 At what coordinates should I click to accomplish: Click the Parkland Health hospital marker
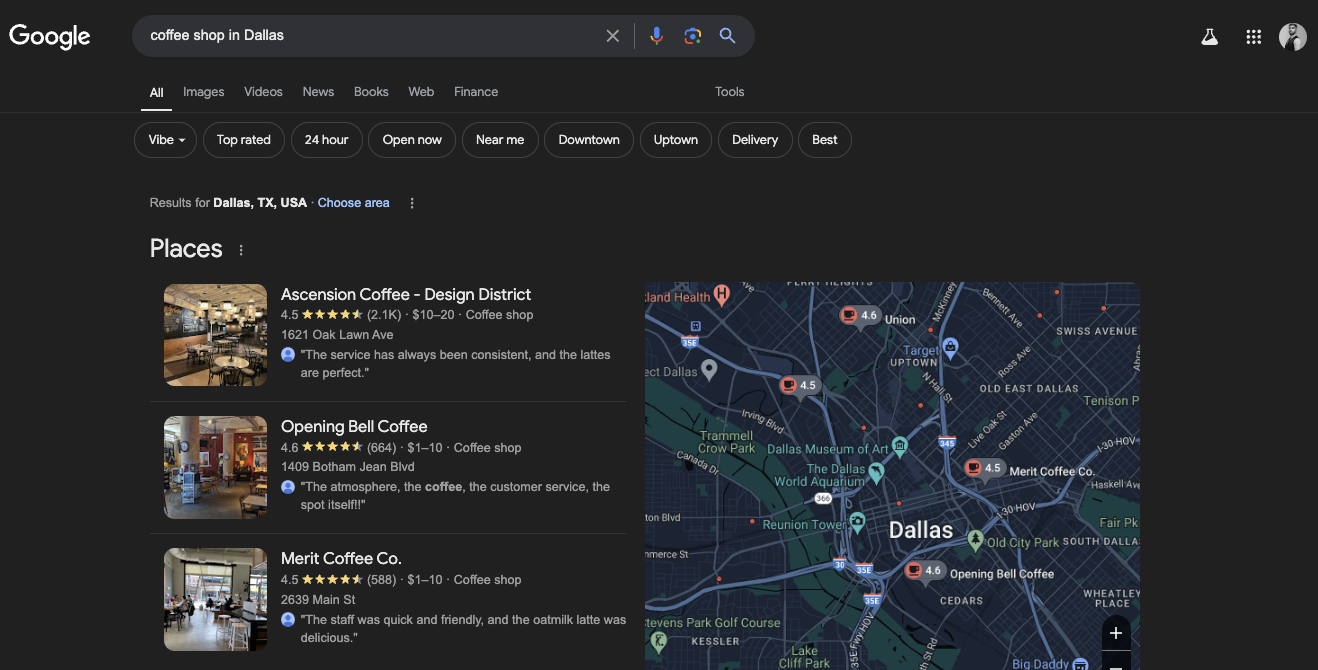(x=721, y=293)
